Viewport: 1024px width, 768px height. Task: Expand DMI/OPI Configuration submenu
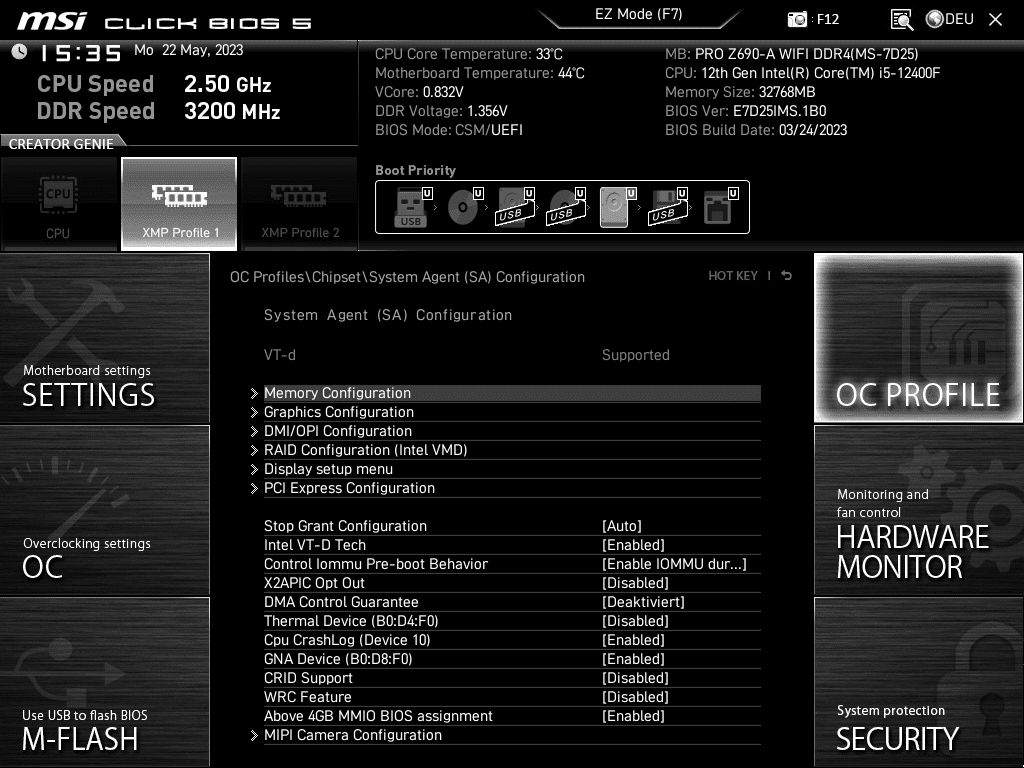point(512,431)
